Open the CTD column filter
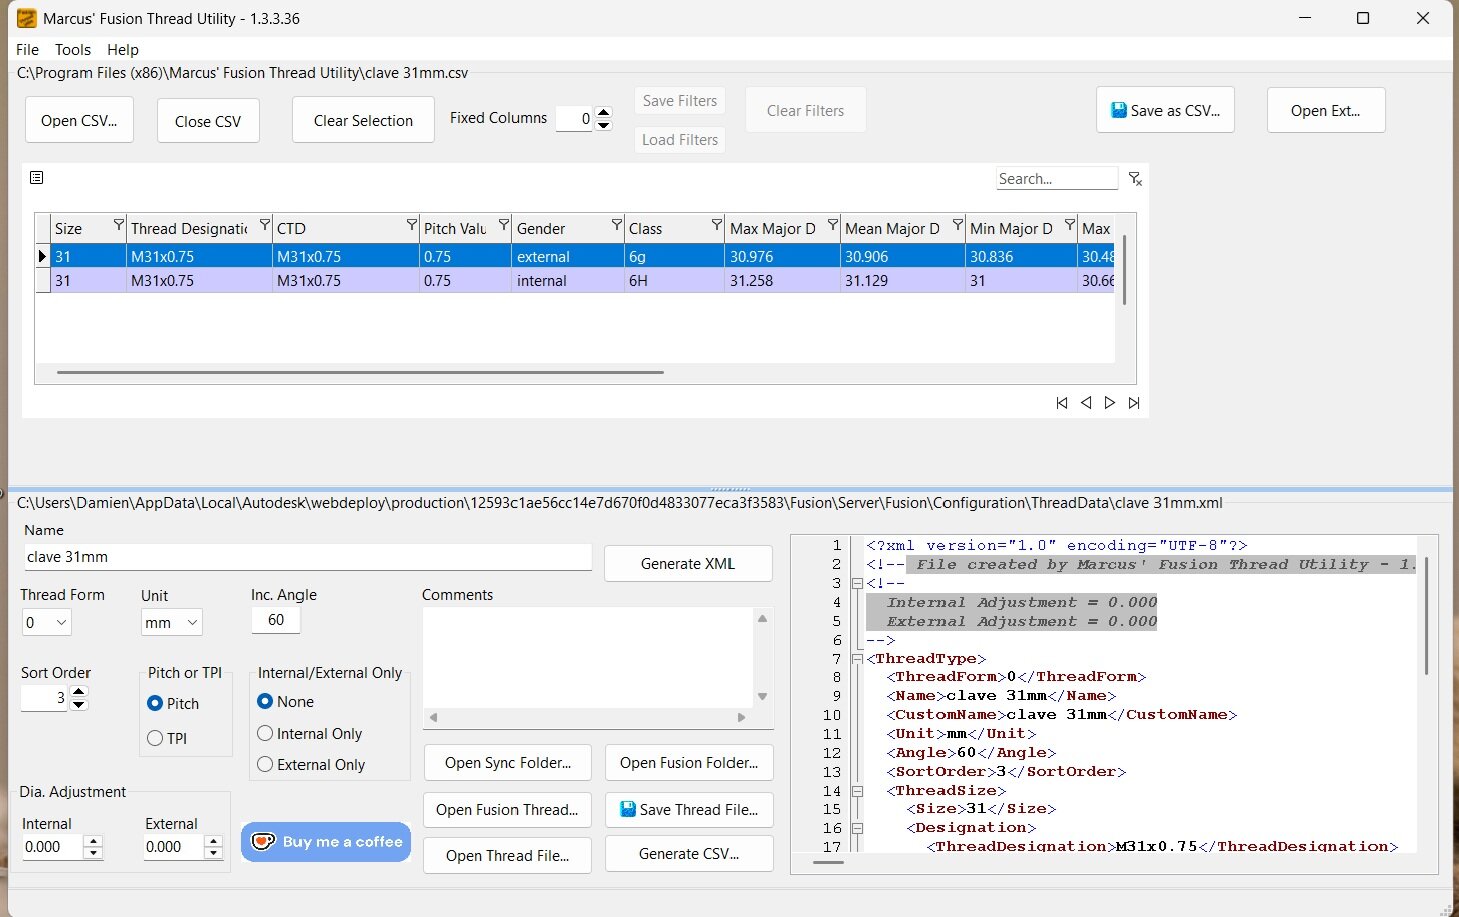The height and width of the screenshot is (917, 1459). (412, 224)
